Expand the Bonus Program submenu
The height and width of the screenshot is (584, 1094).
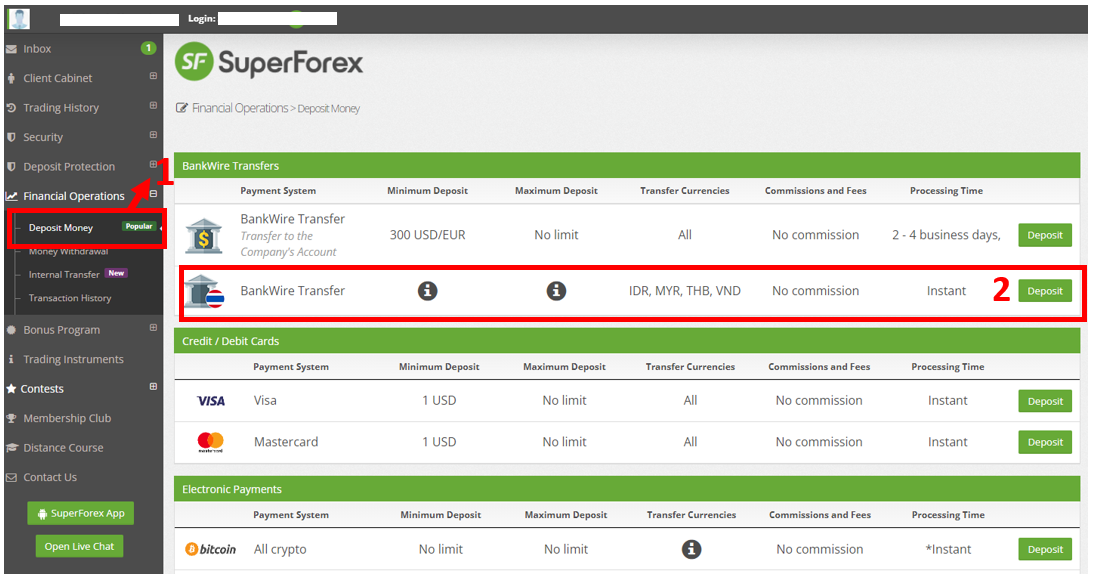[153, 328]
